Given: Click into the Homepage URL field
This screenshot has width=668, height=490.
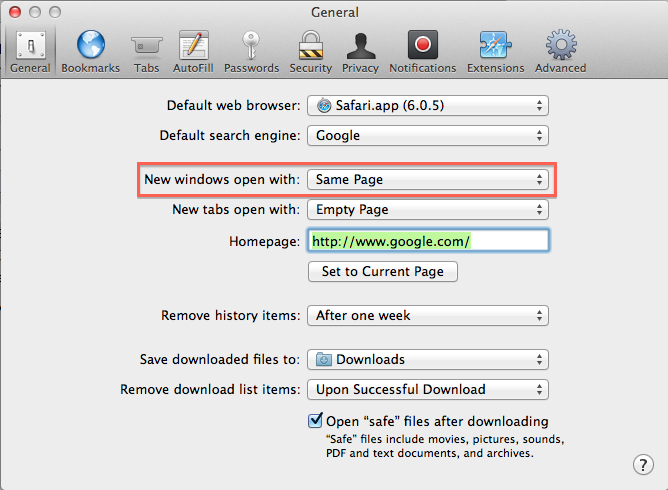Looking at the screenshot, I should pyautogui.click(x=428, y=241).
